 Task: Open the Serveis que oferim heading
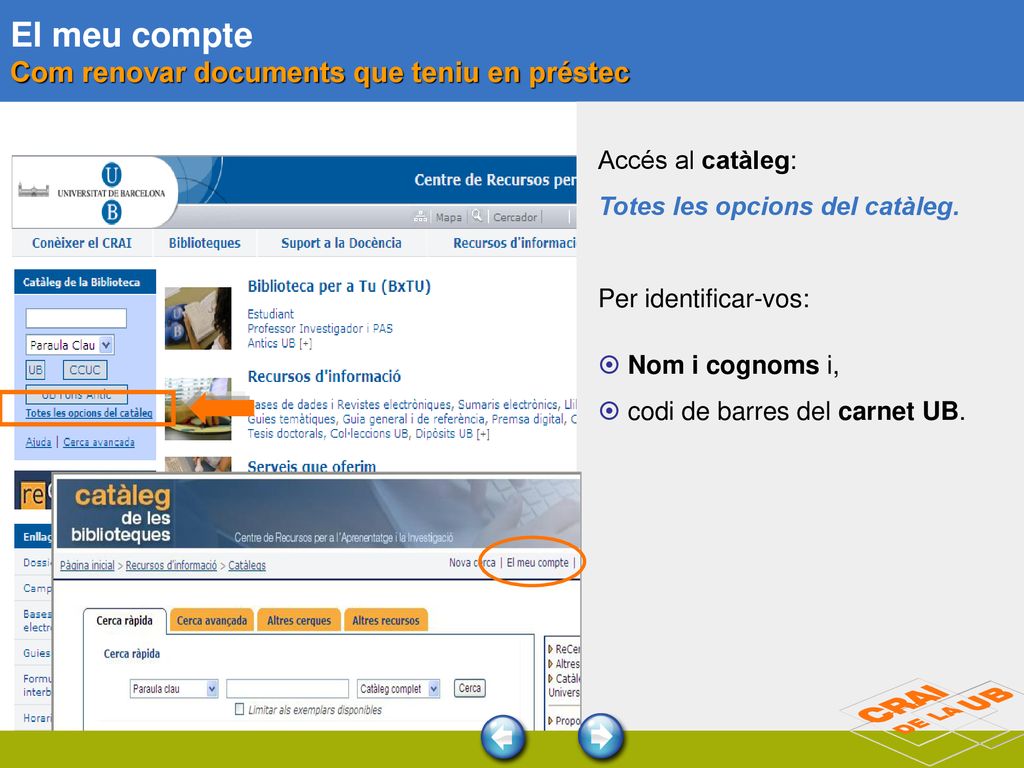312,466
